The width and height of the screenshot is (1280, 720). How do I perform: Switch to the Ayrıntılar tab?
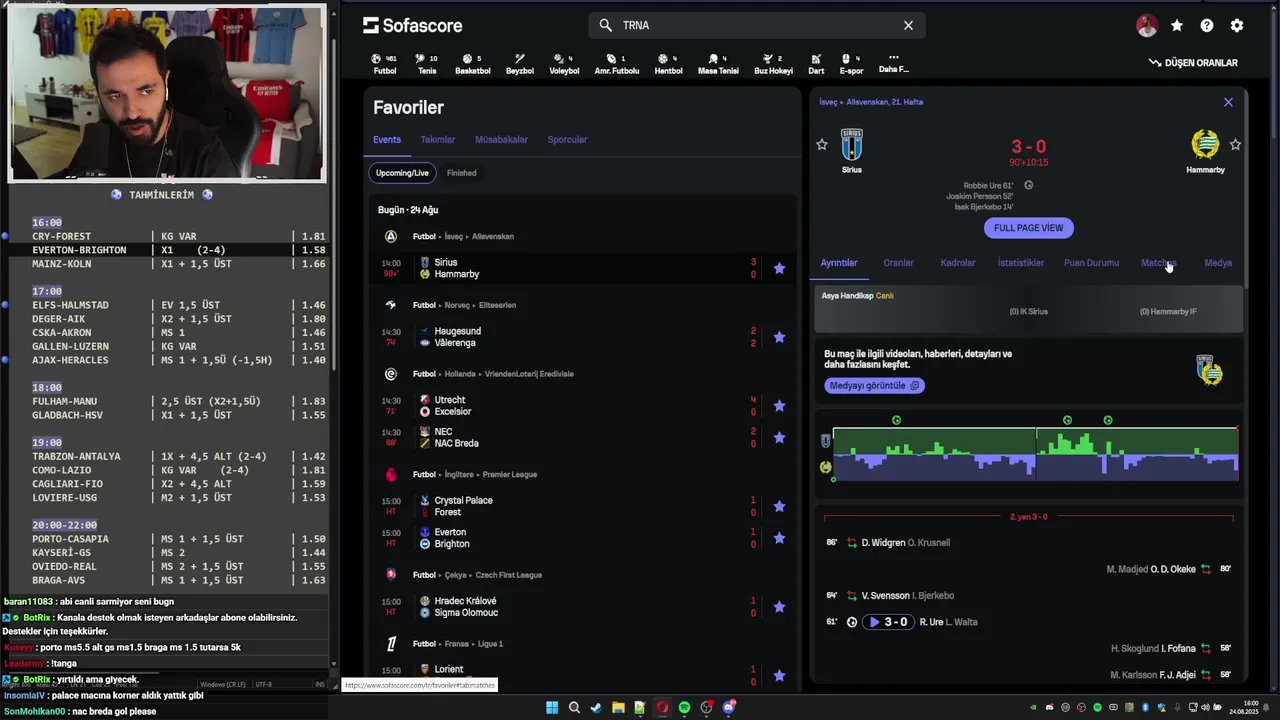click(839, 263)
